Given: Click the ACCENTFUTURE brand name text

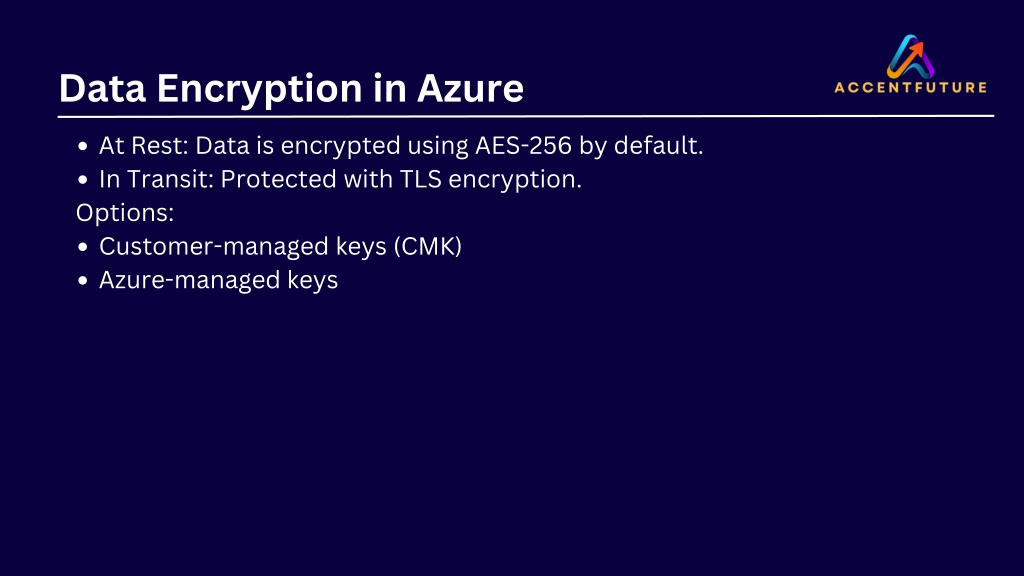Looking at the screenshot, I should [x=910, y=88].
